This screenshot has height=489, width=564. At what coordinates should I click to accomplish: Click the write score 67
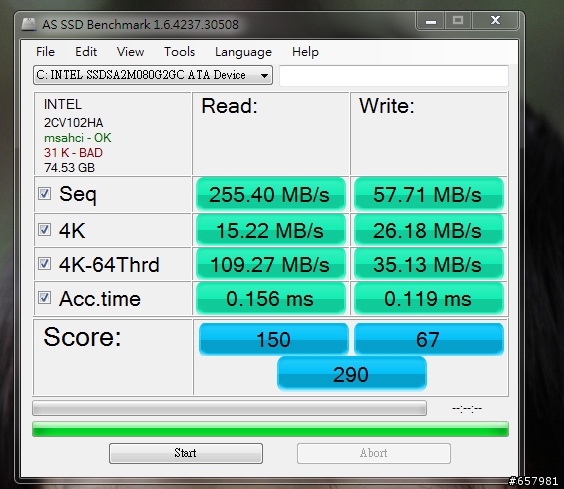(428, 339)
